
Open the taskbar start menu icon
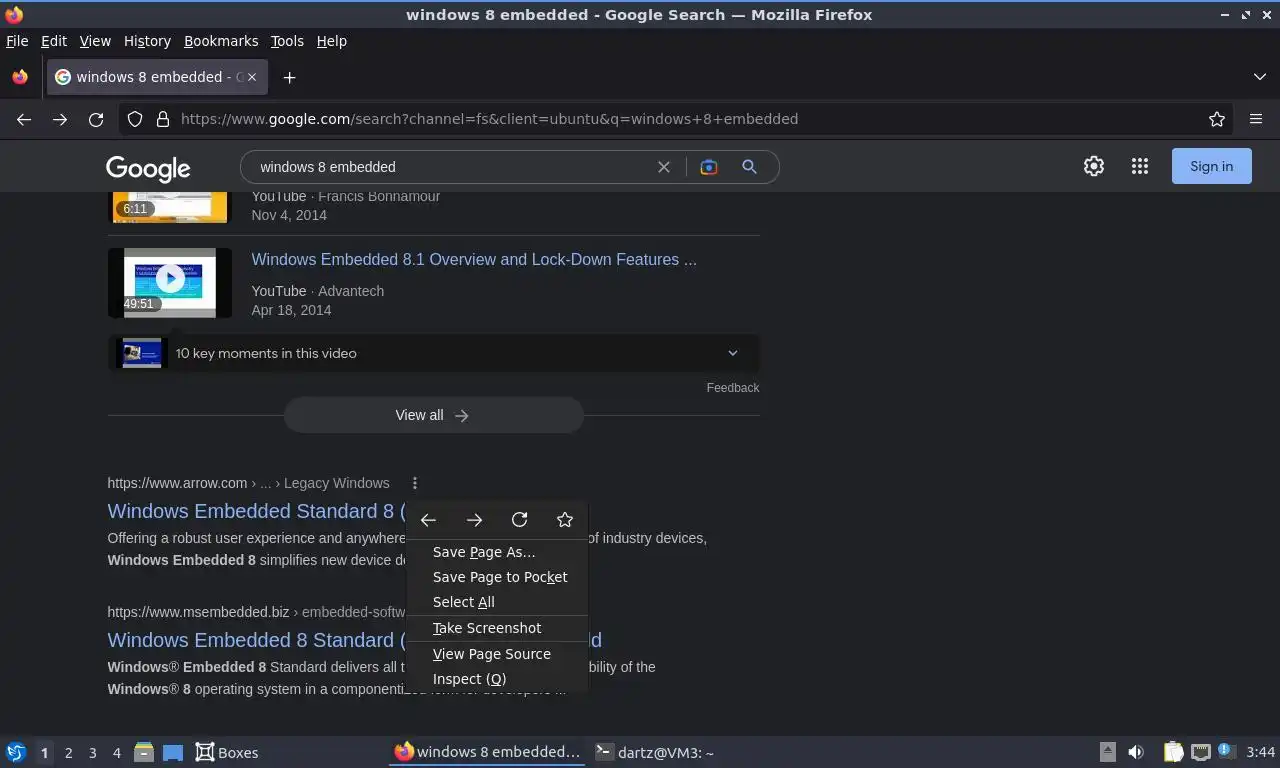coord(16,752)
